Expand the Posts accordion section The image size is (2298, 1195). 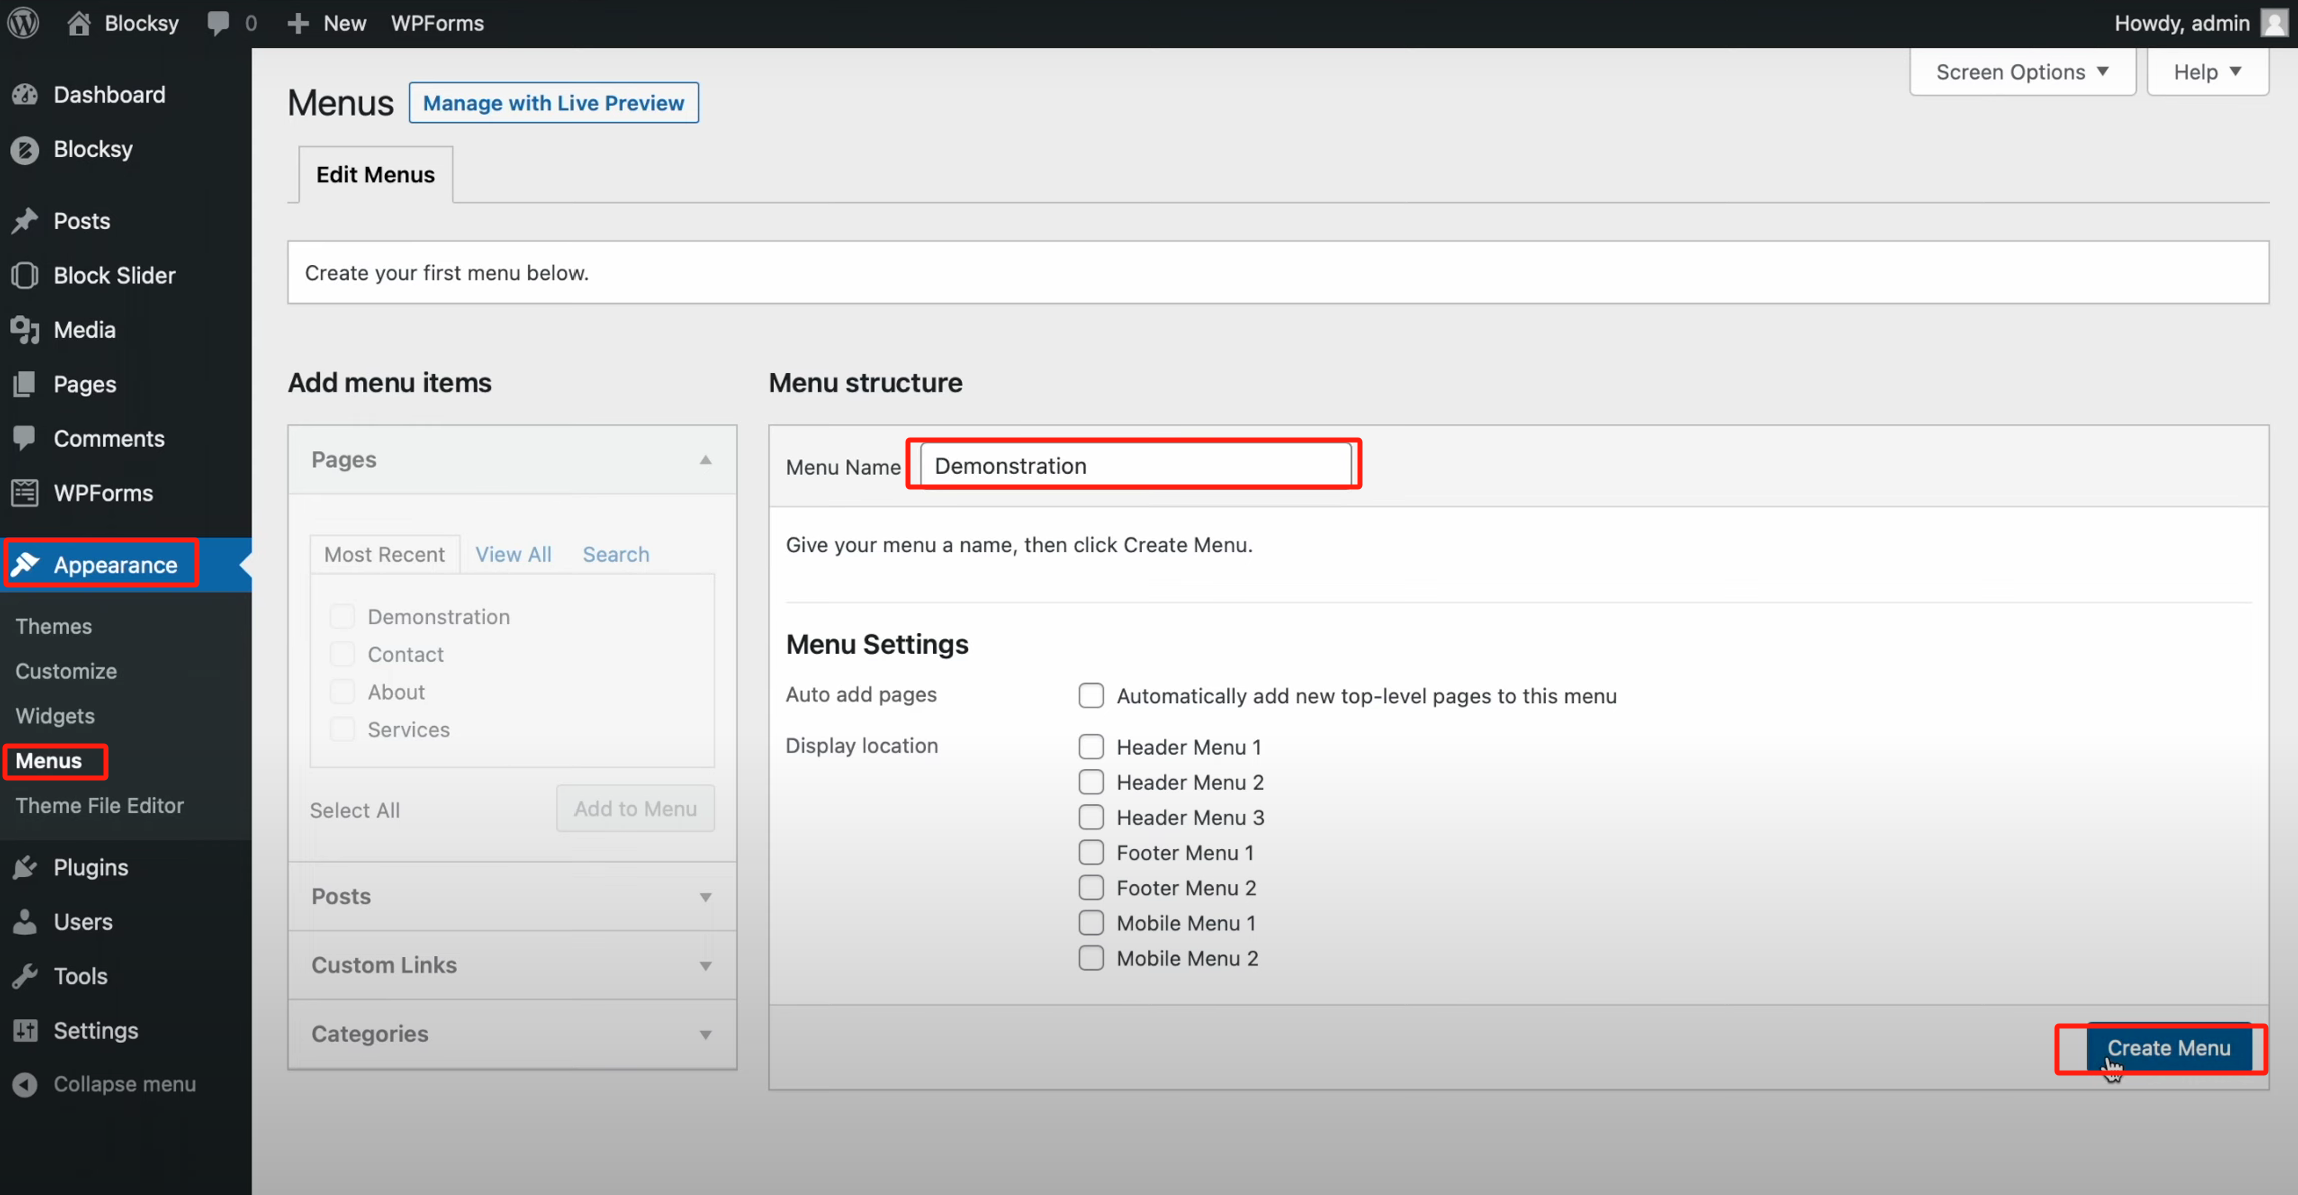point(511,897)
